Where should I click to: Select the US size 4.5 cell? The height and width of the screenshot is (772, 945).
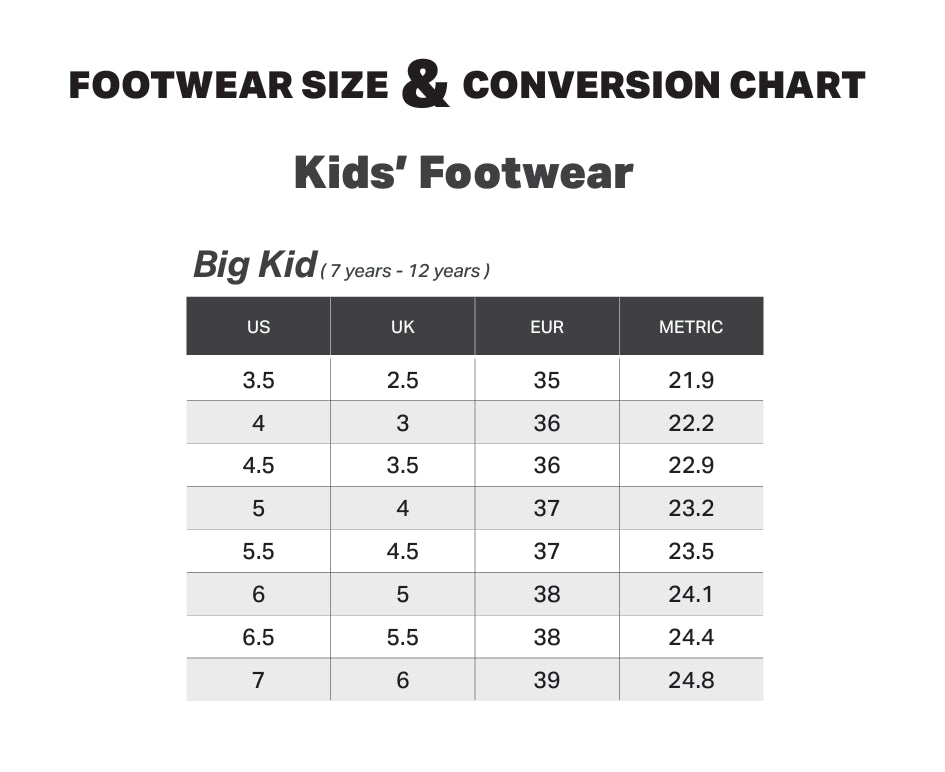pyautogui.click(x=259, y=465)
